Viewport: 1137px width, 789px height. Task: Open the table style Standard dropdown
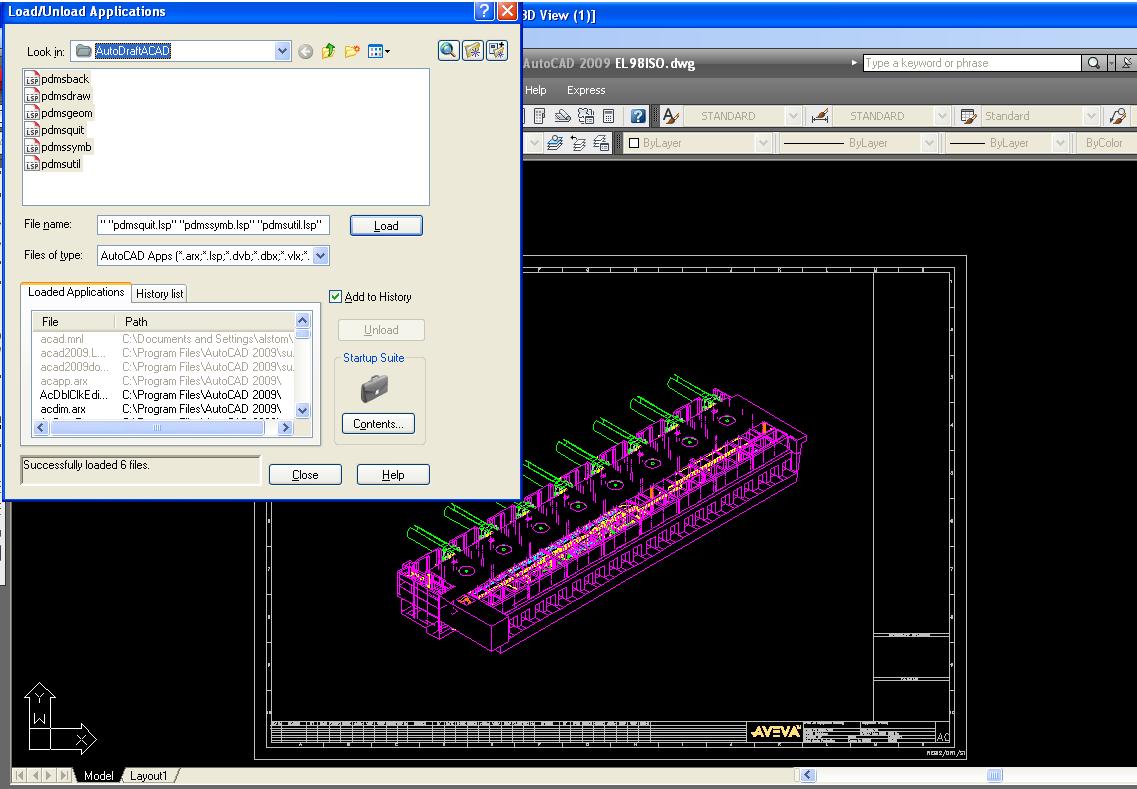1091,116
